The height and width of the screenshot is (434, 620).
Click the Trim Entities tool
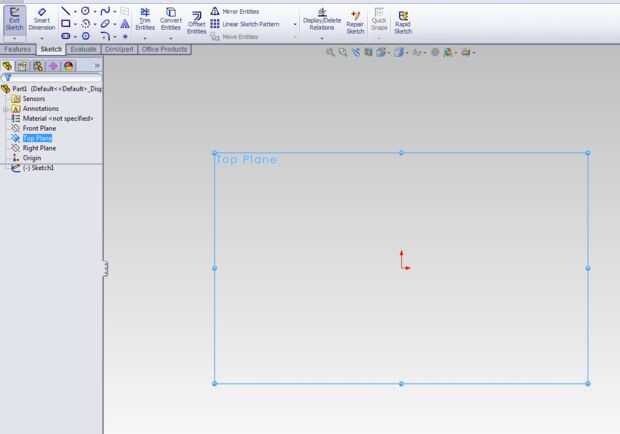point(145,19)
